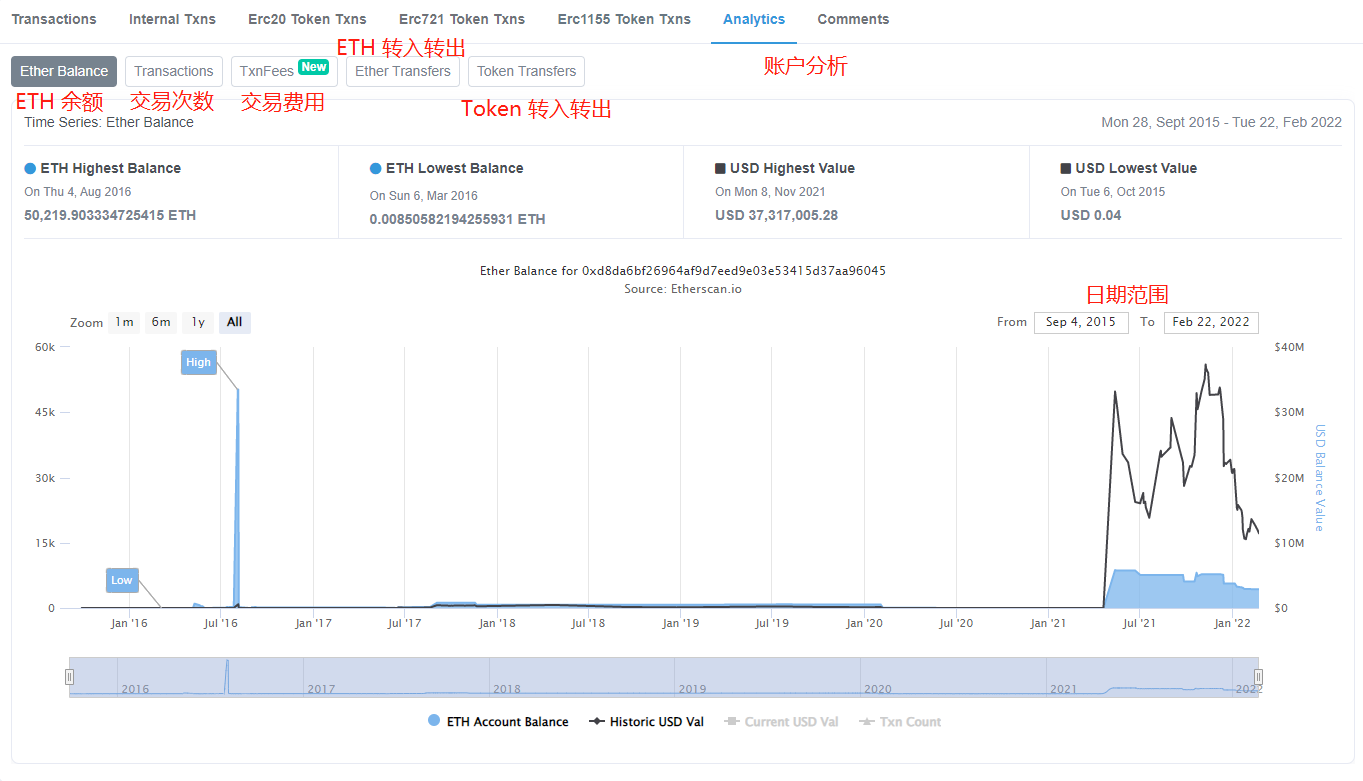The image size is (1363, 781).
Task: Click the Low flag marker on chart
Action: 122,580
